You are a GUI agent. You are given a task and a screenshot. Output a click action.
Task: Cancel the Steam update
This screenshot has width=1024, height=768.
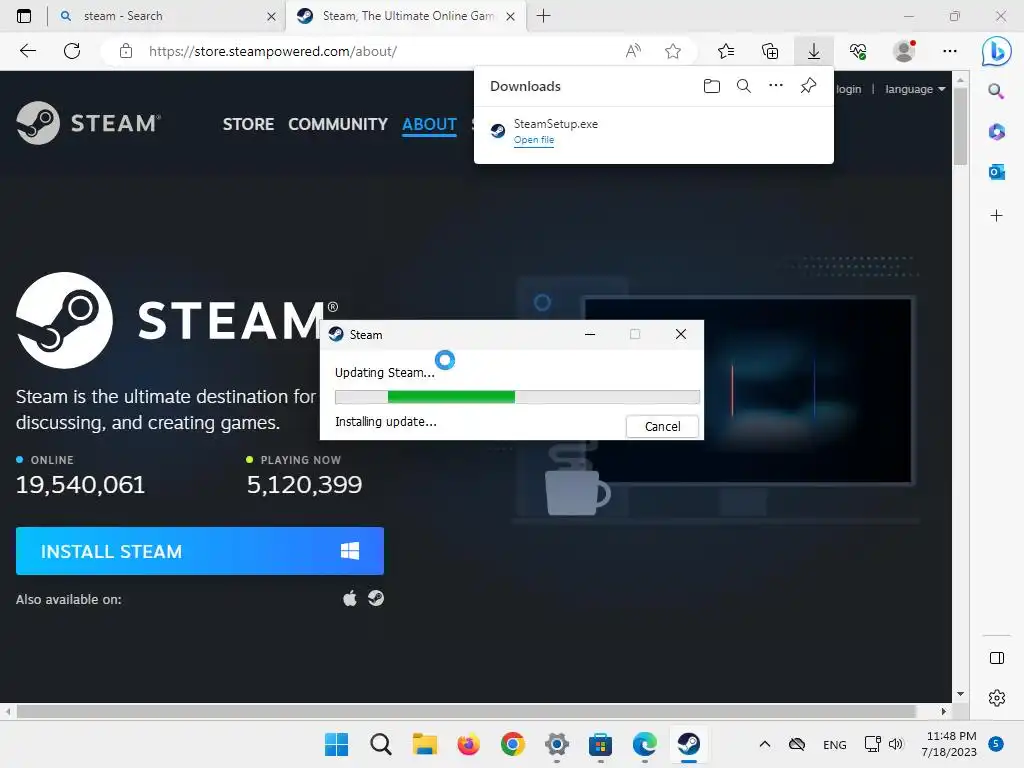(662, 426)
